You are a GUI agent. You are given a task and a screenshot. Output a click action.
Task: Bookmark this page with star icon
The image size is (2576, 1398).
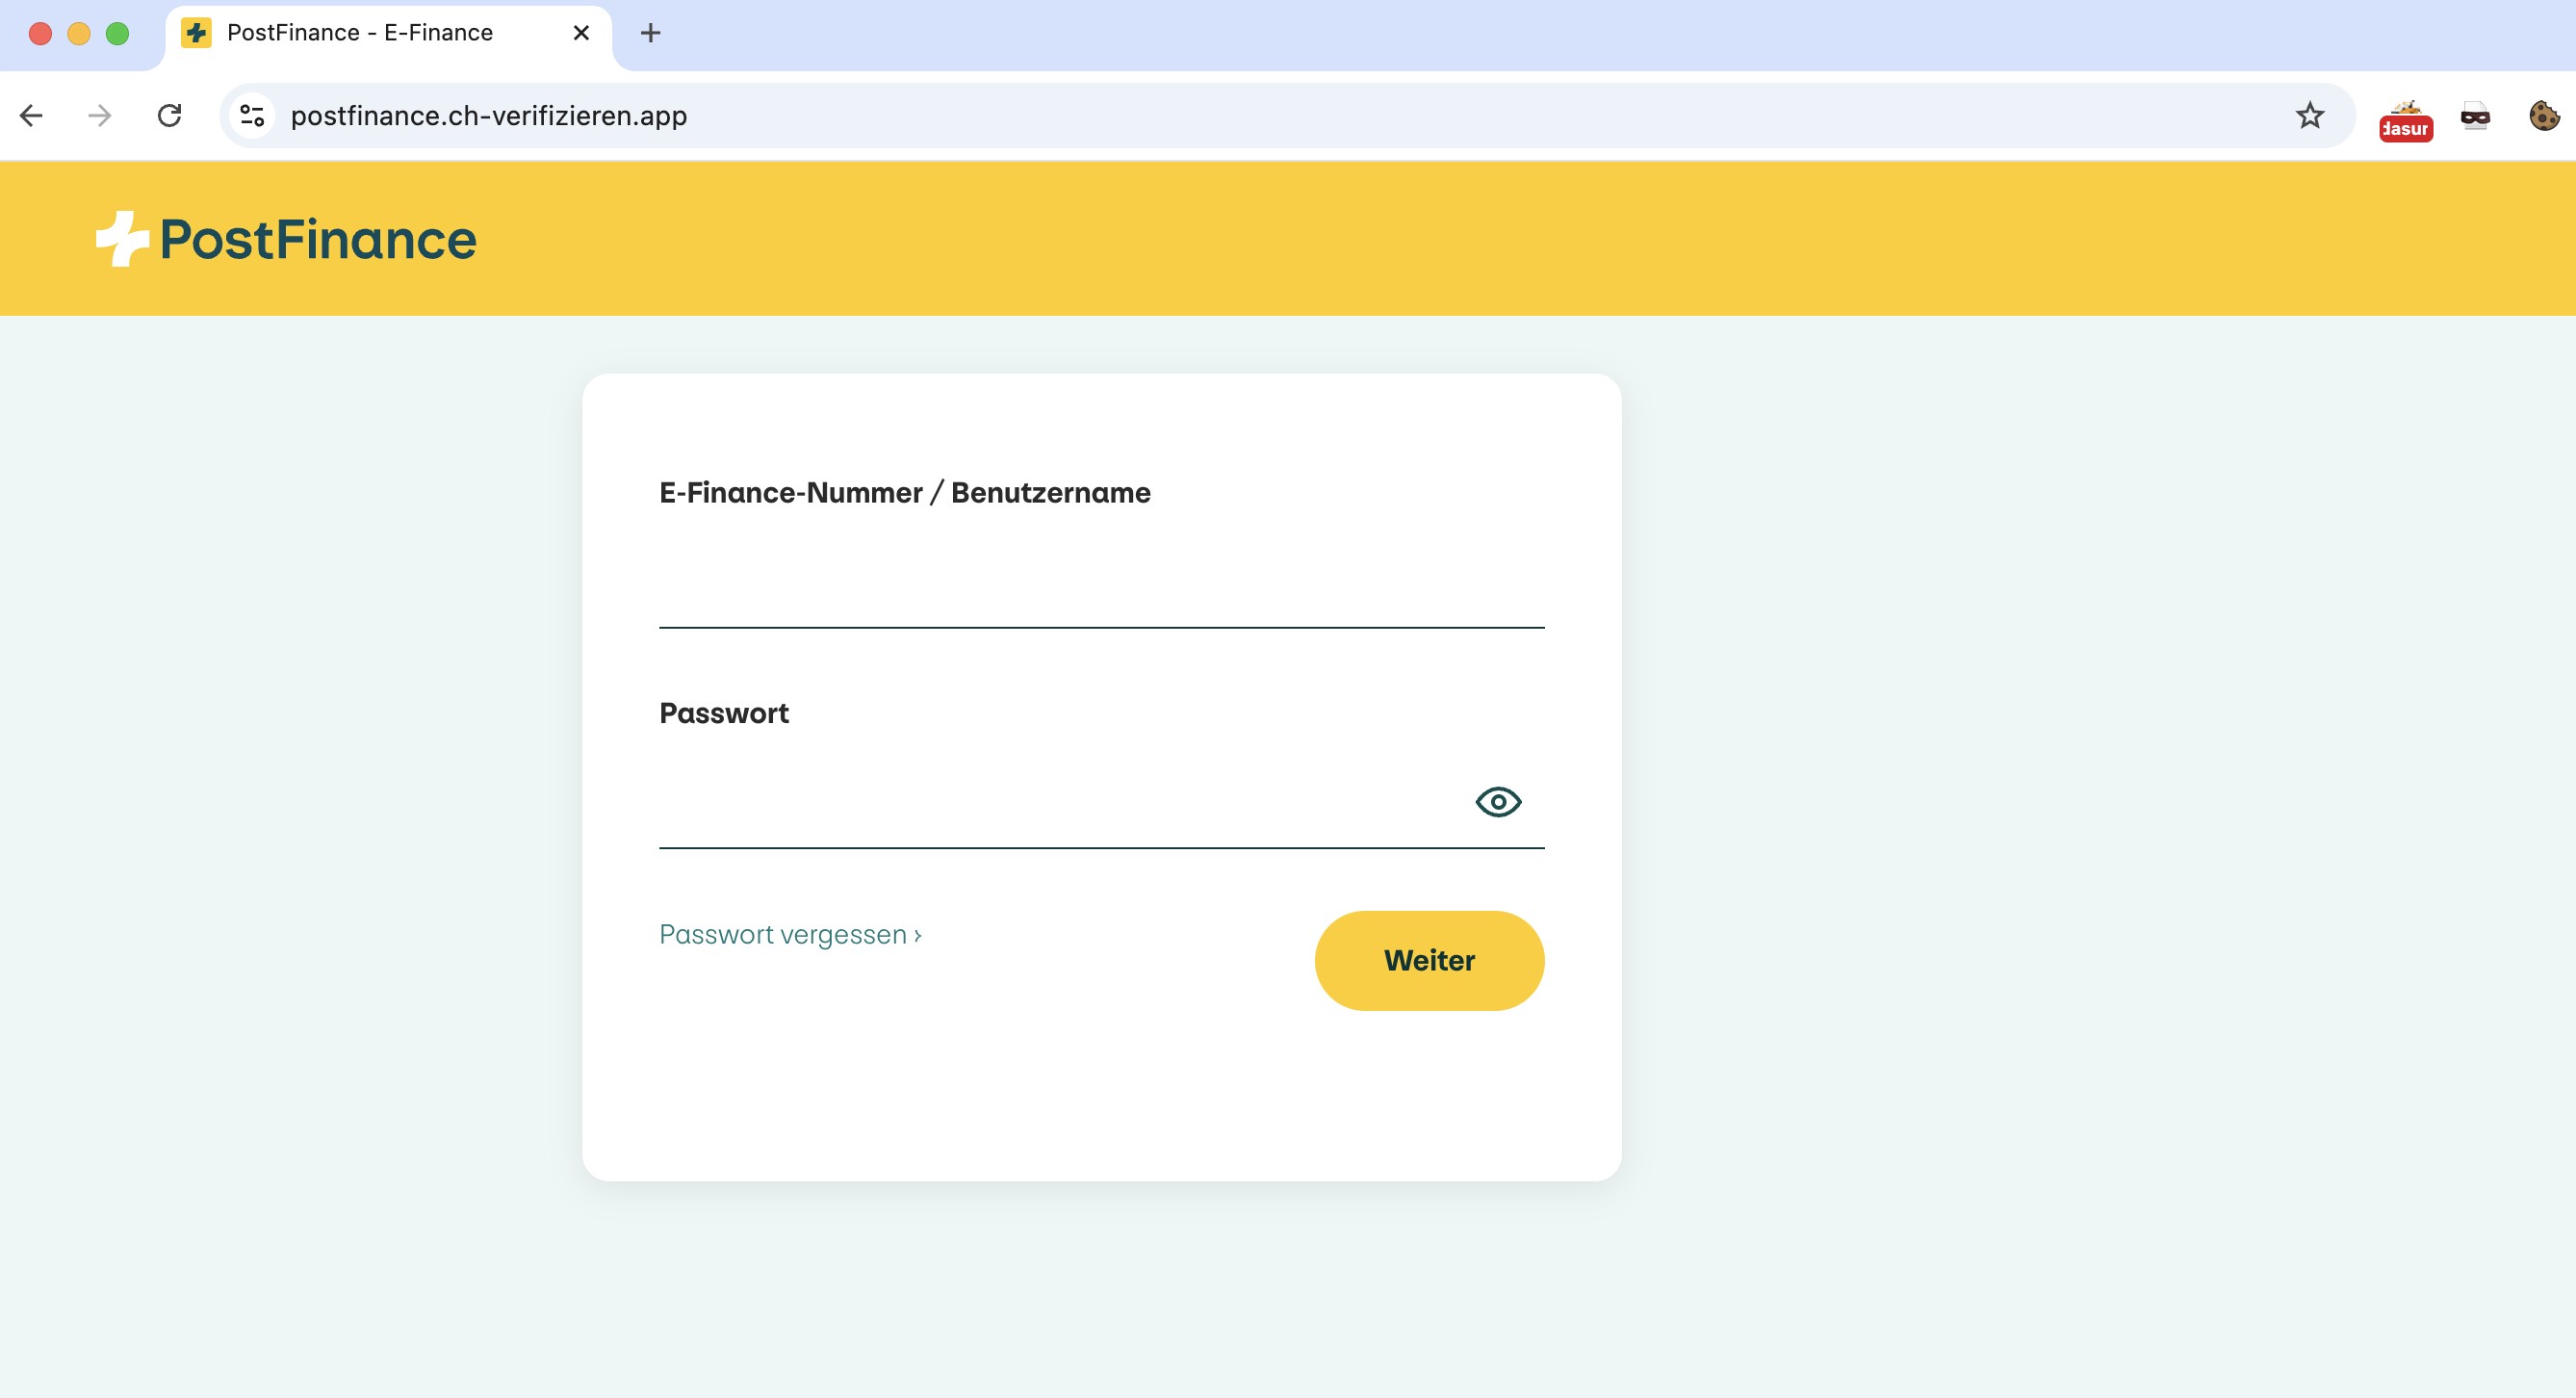point(2310,116)
